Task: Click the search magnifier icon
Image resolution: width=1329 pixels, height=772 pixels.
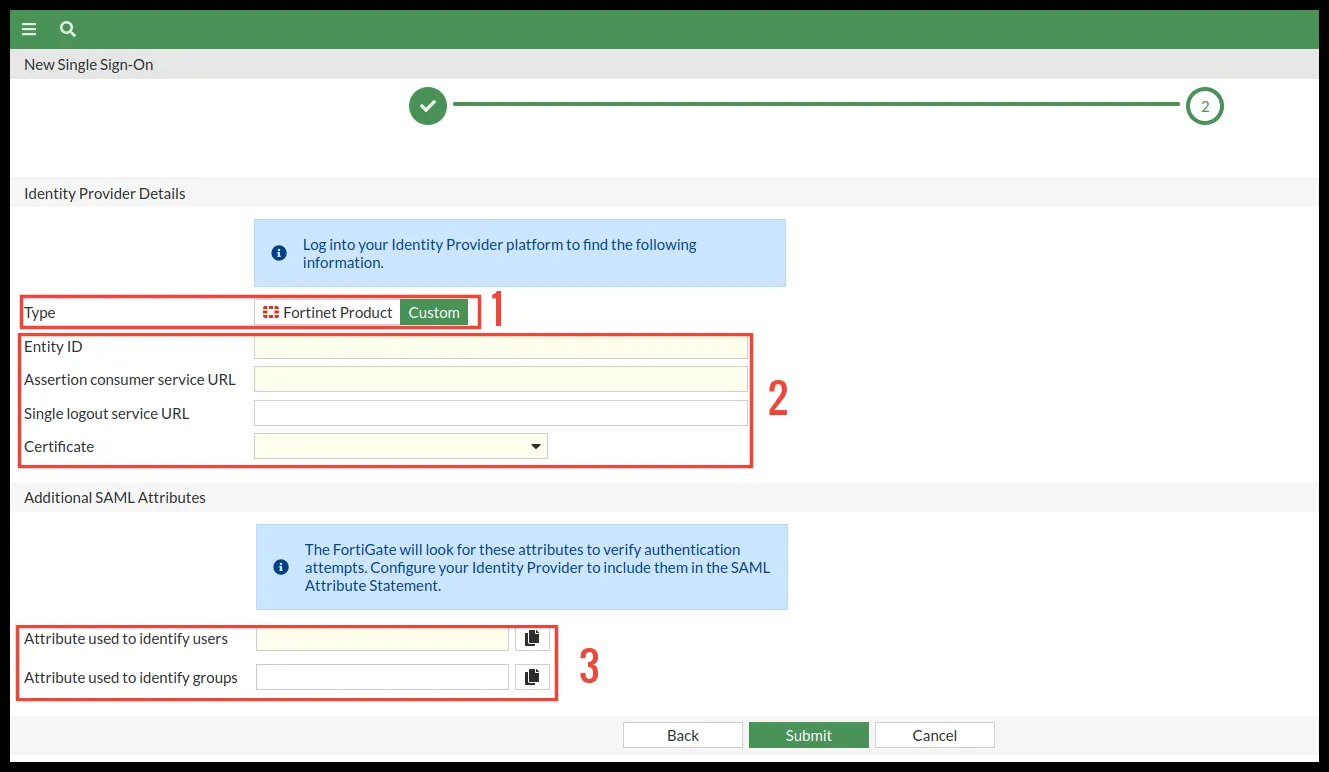Action: tap(68, 30)
